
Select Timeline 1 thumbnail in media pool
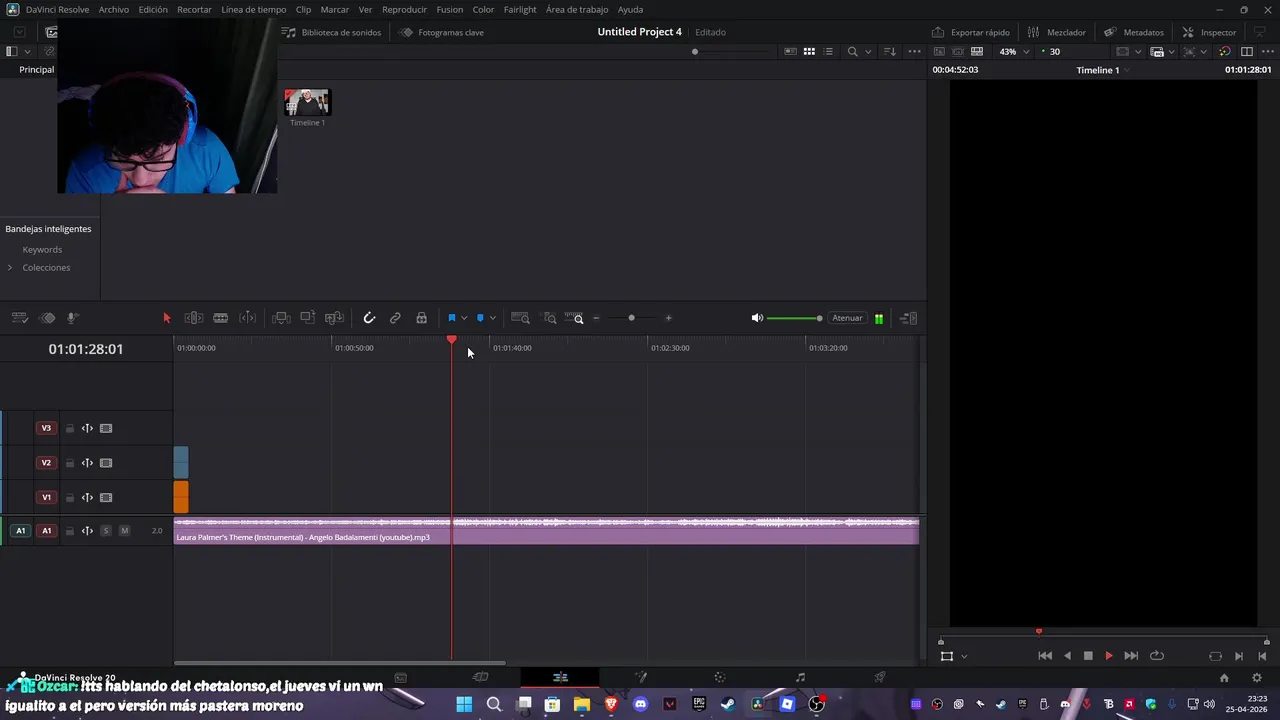point(307,102)
